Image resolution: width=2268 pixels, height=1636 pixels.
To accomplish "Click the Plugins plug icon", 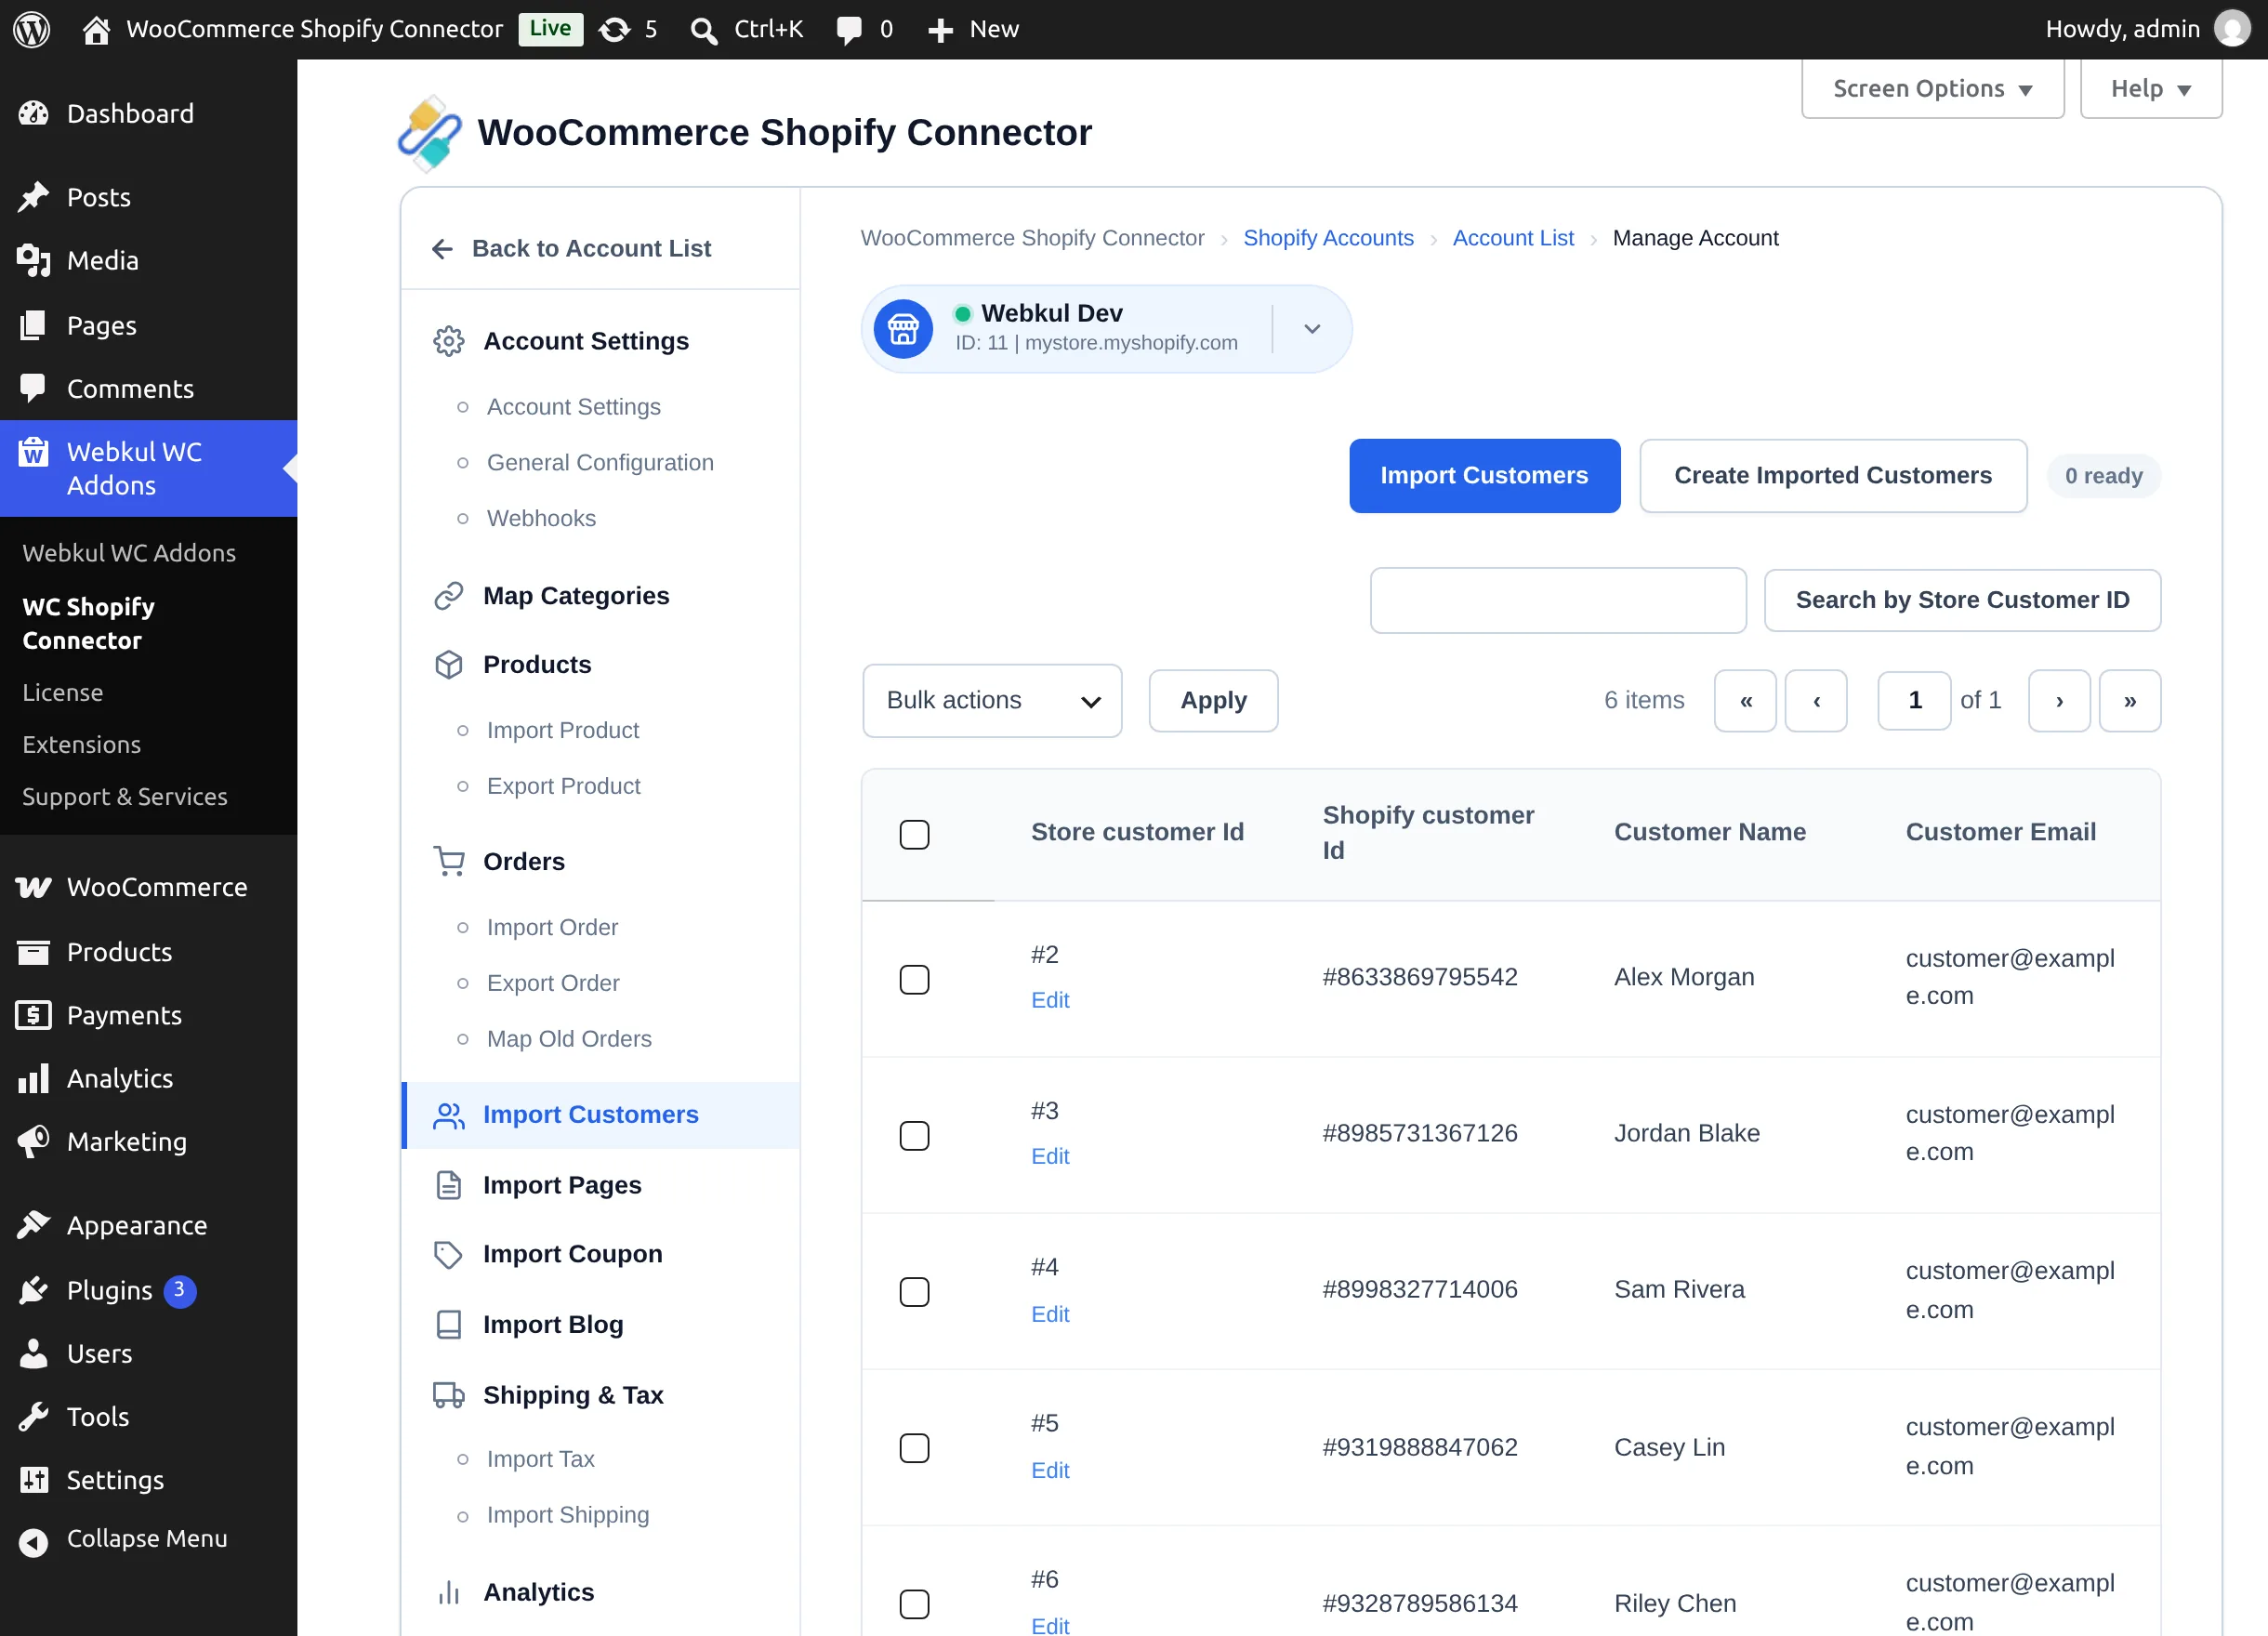I will [x=33, y=1290].
